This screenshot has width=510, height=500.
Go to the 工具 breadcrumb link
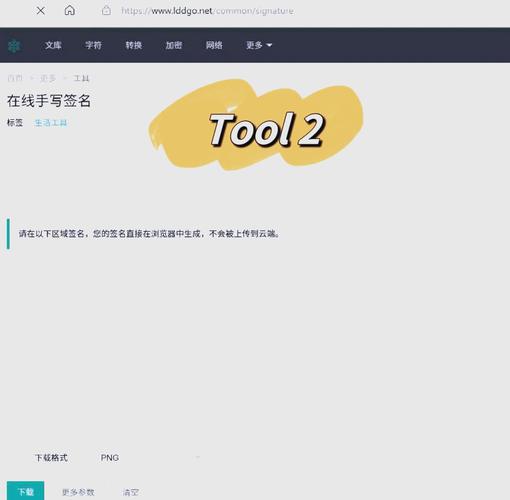(x=81, y=78)
